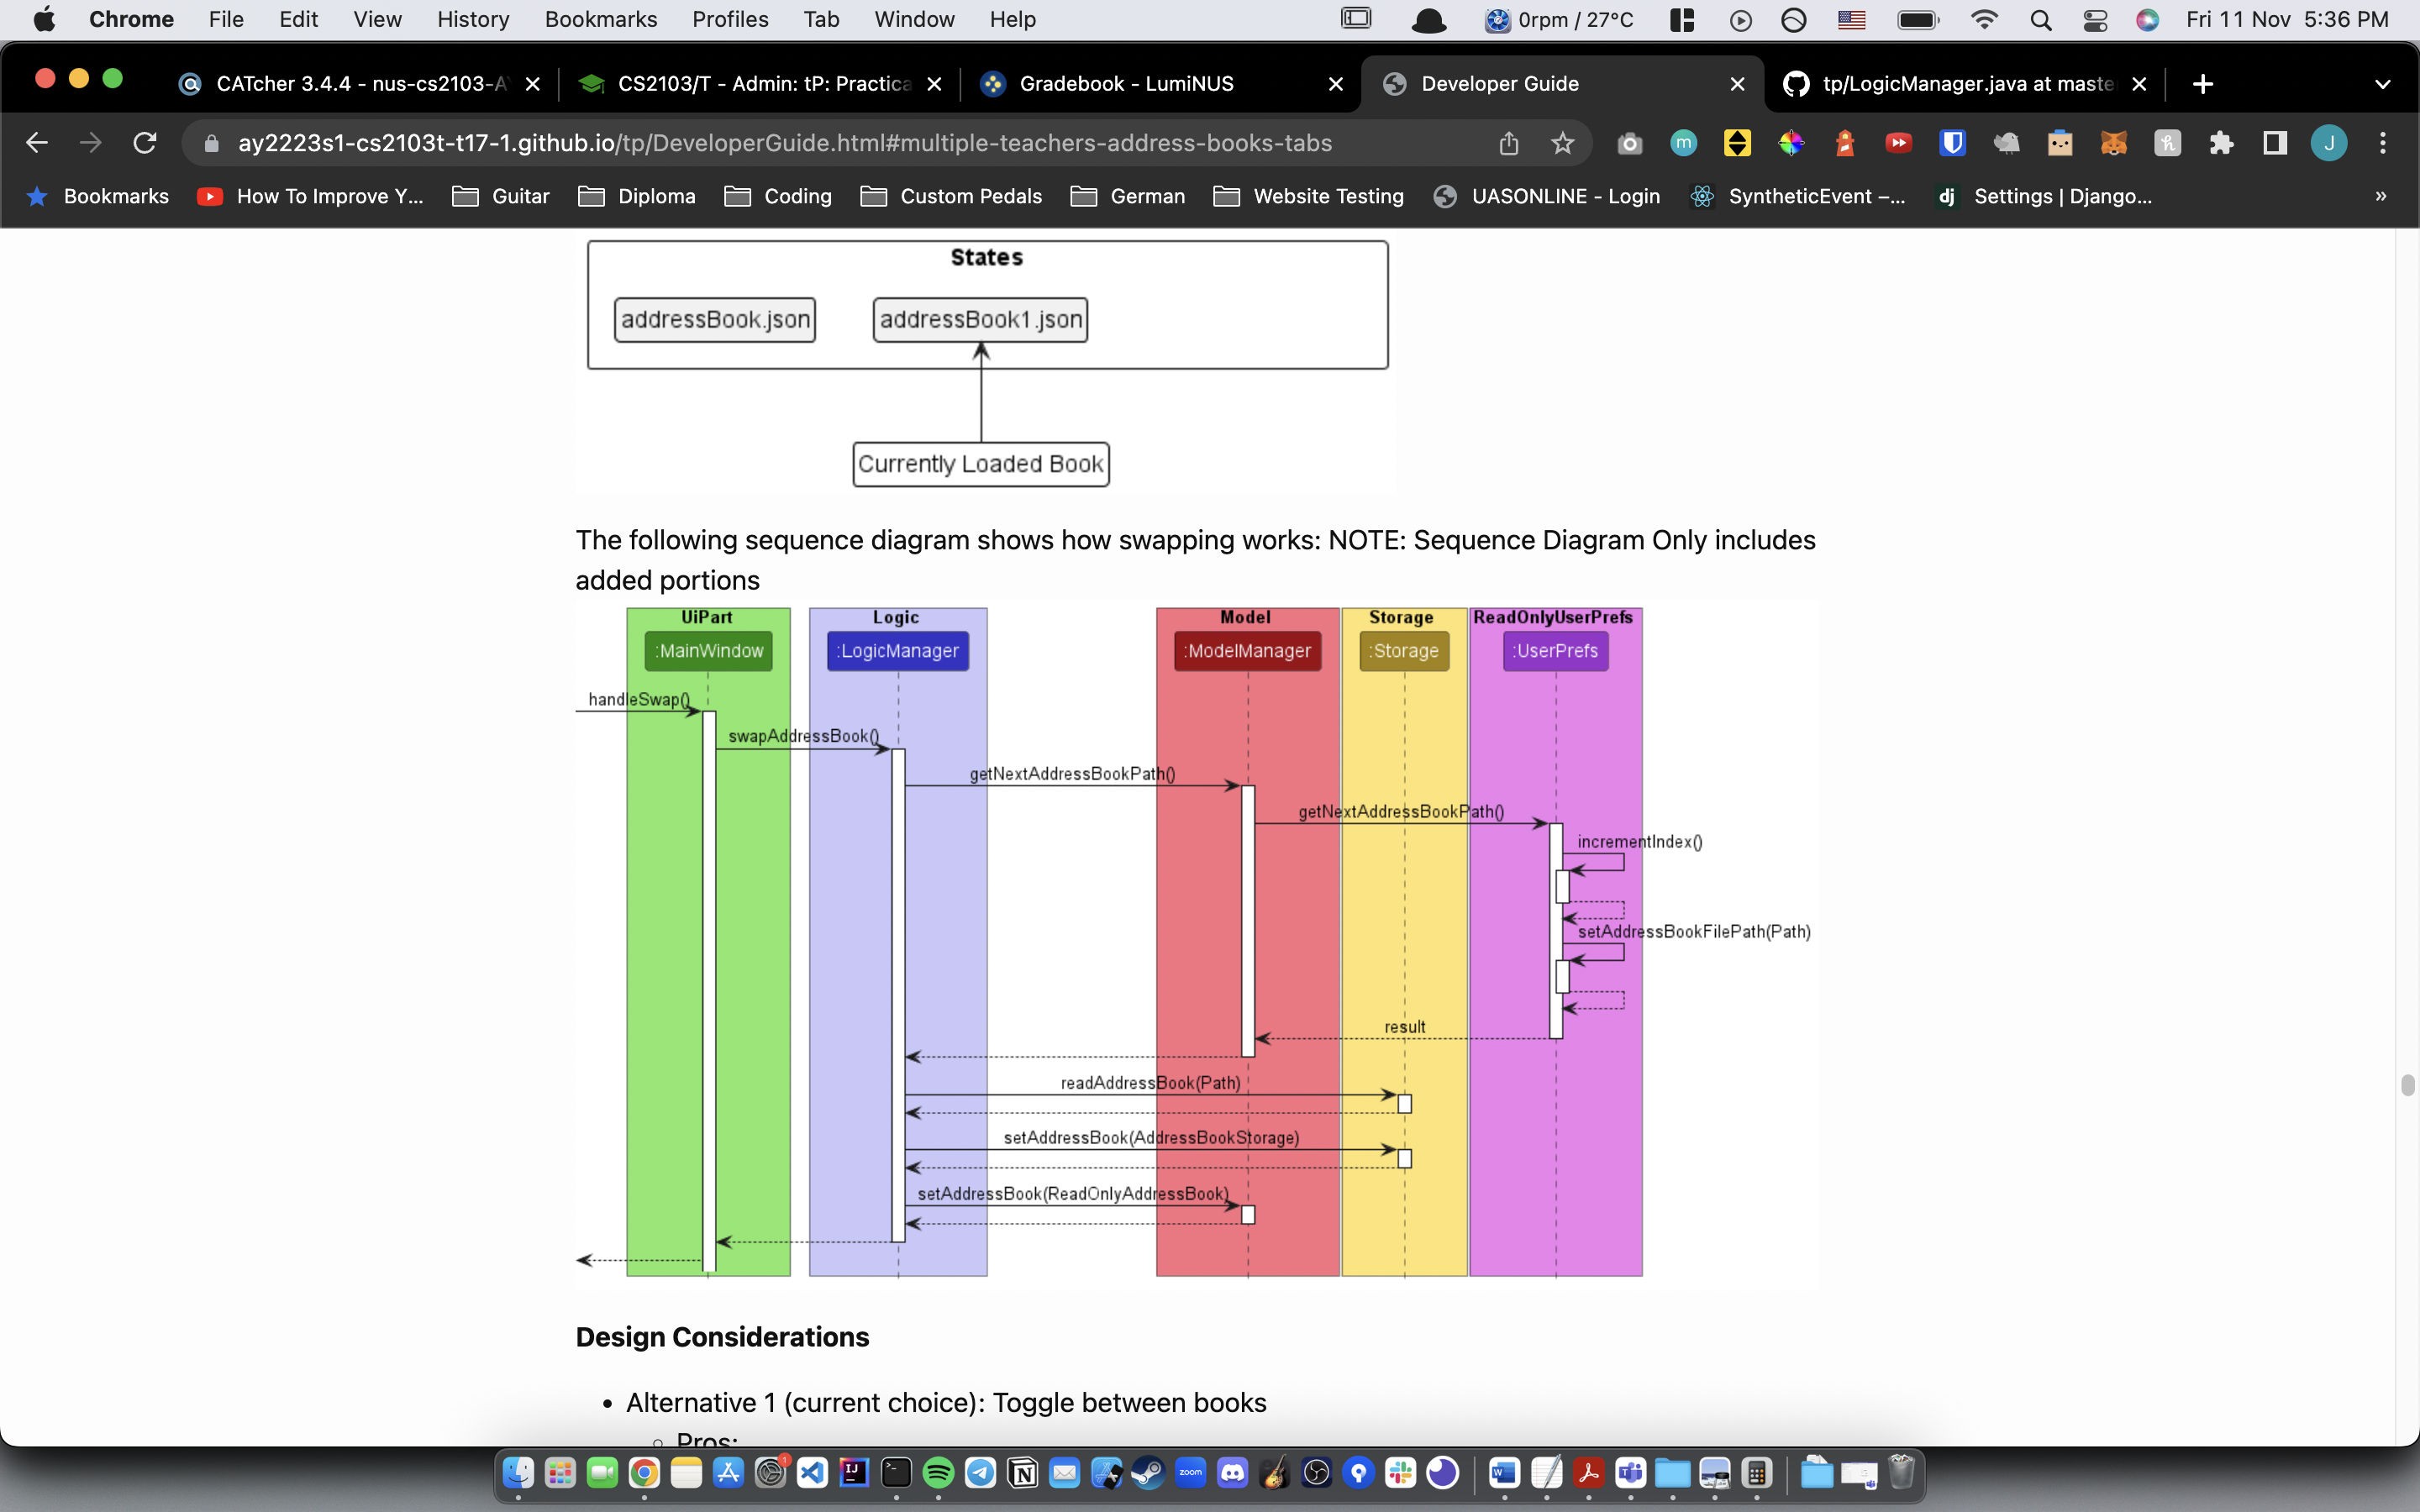Show hidden bookmarks overflow chevron

[2381, 196]
